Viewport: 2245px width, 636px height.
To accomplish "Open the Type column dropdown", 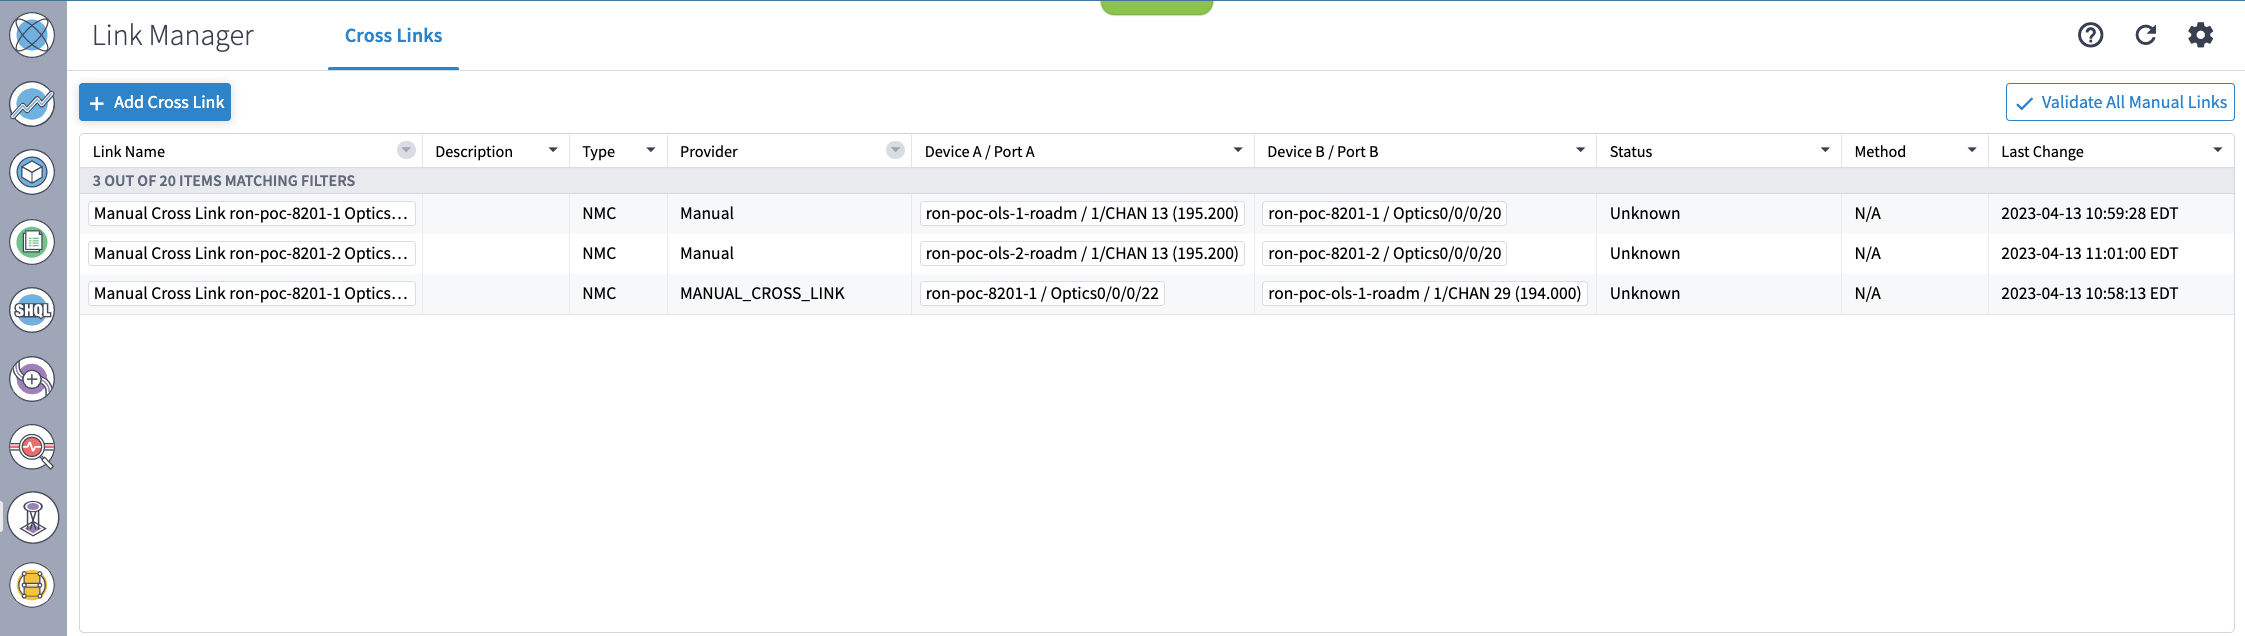I will pyautogui.click(x=651, y=150).
